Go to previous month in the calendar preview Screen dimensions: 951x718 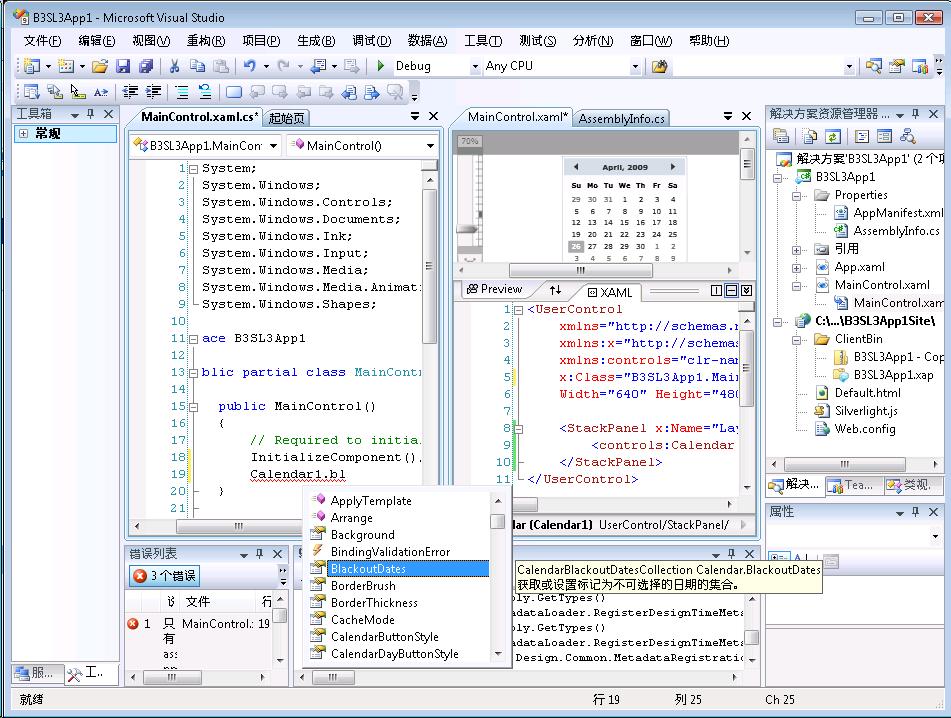click(576, 167)
